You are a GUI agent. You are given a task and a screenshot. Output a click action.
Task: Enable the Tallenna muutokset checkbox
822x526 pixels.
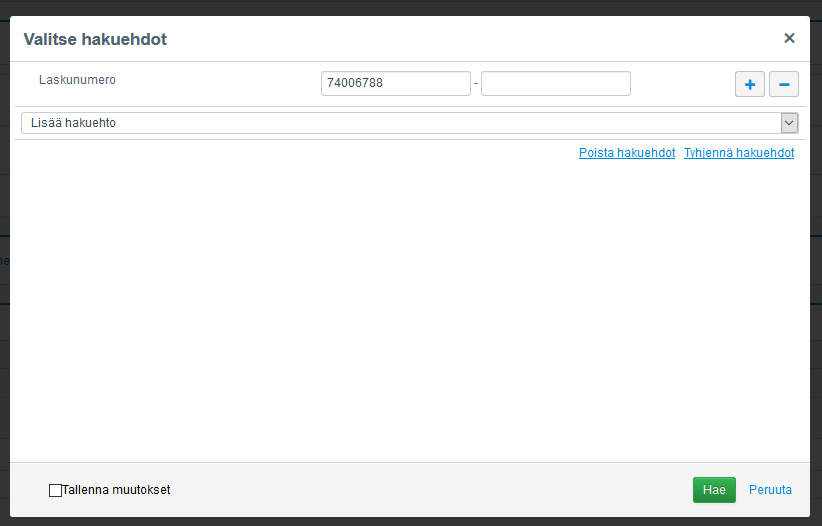(55, 490)
